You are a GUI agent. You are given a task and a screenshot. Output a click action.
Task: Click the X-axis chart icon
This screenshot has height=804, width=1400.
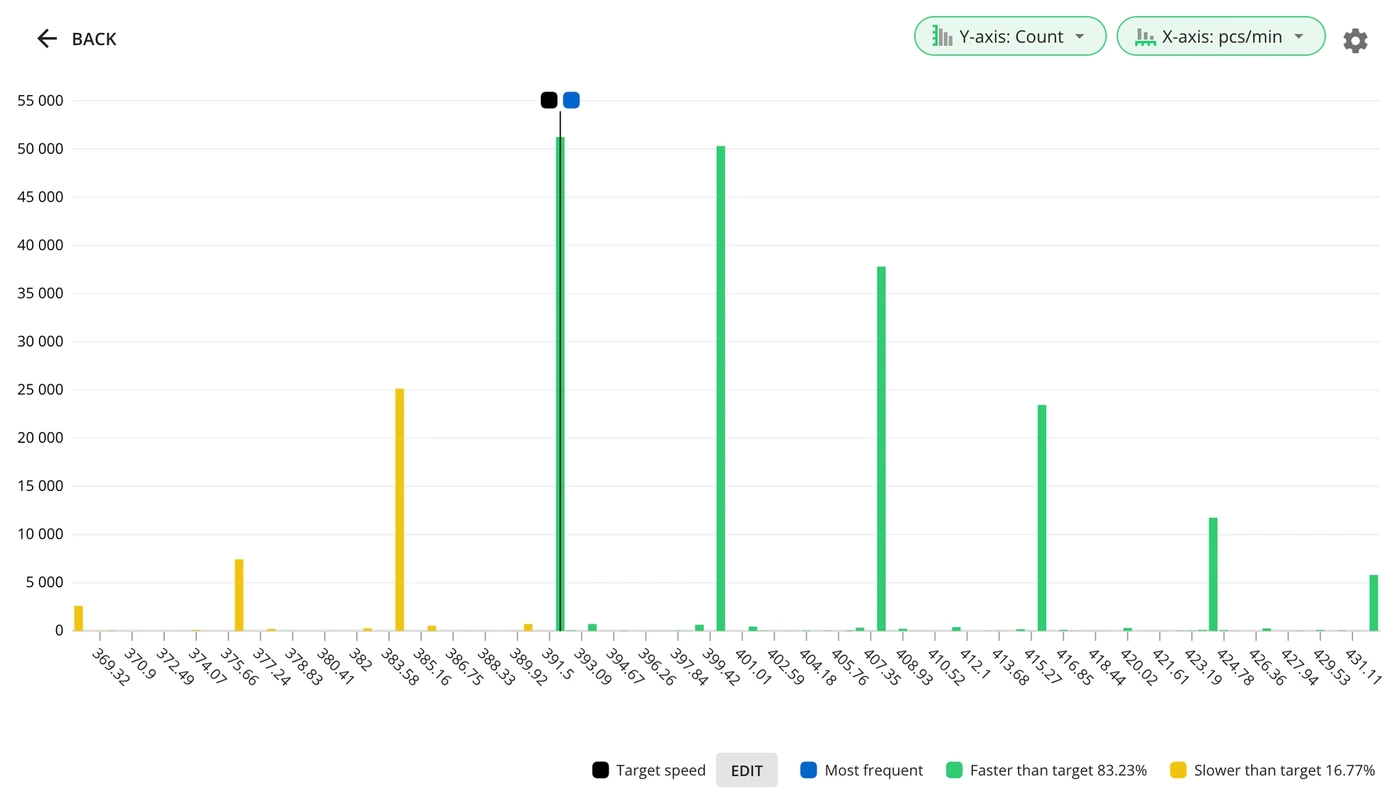click(1145, 37)
